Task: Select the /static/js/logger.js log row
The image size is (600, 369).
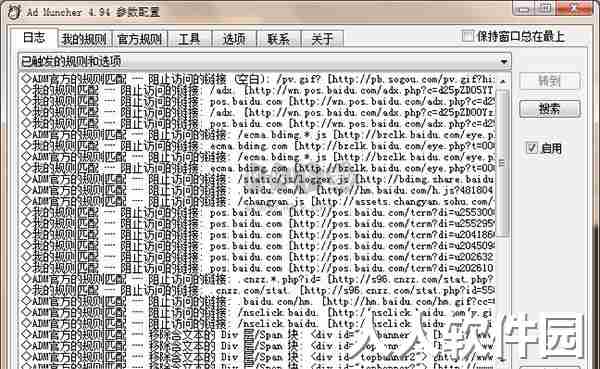Action: click(257, 179)
